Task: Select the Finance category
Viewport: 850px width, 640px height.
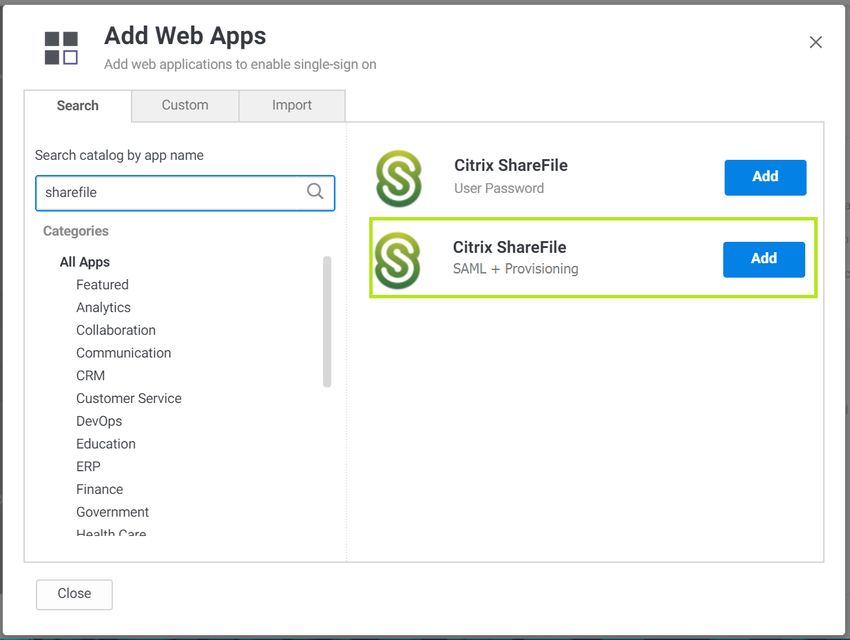Action: click(100, 489)
